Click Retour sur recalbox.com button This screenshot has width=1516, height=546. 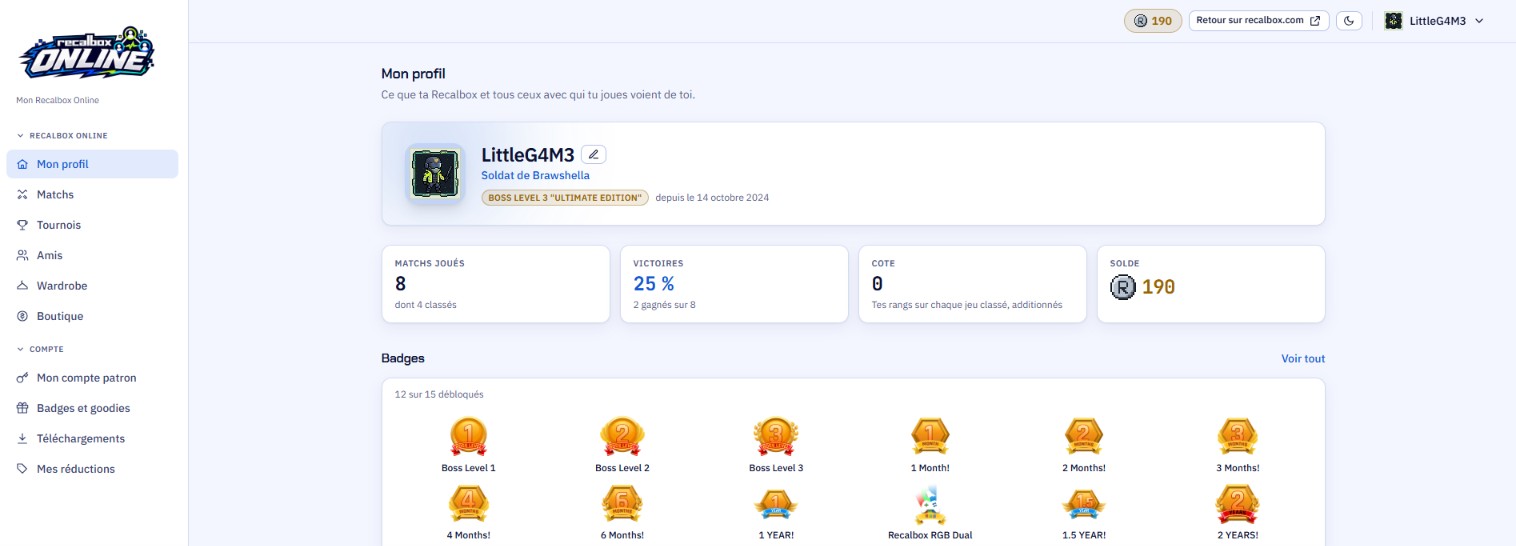coord(1259,20)
